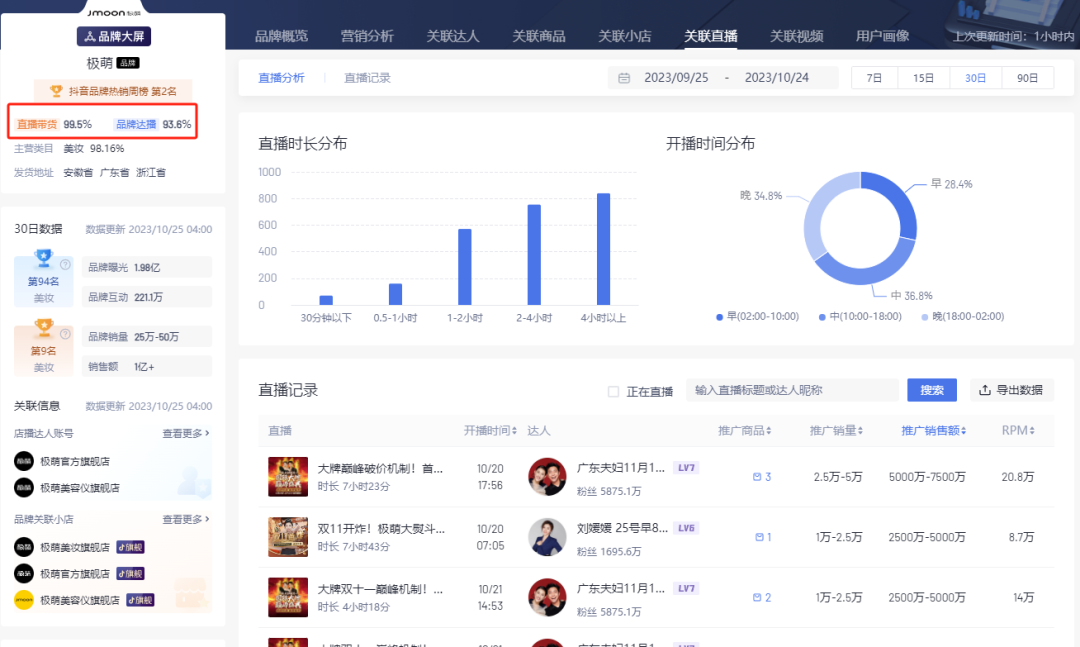Toggle 早(02:00-10:00) legend item
1080x647 pixels.
(x=757, y=316)
